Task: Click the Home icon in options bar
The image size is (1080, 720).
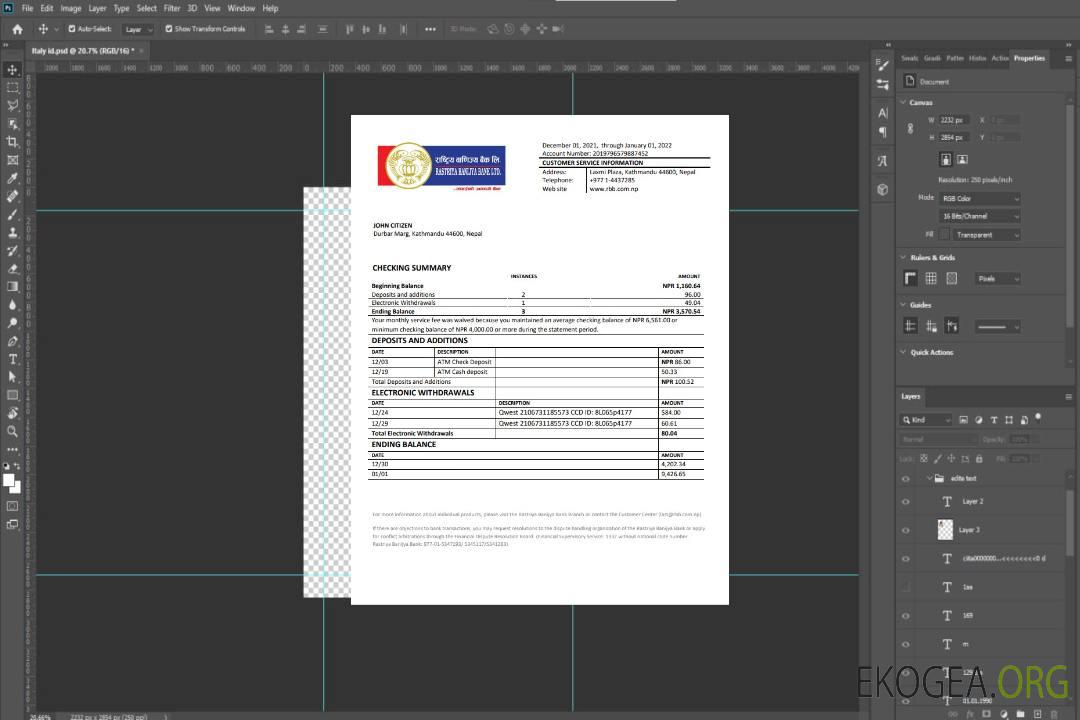Action: pos(16,29)
